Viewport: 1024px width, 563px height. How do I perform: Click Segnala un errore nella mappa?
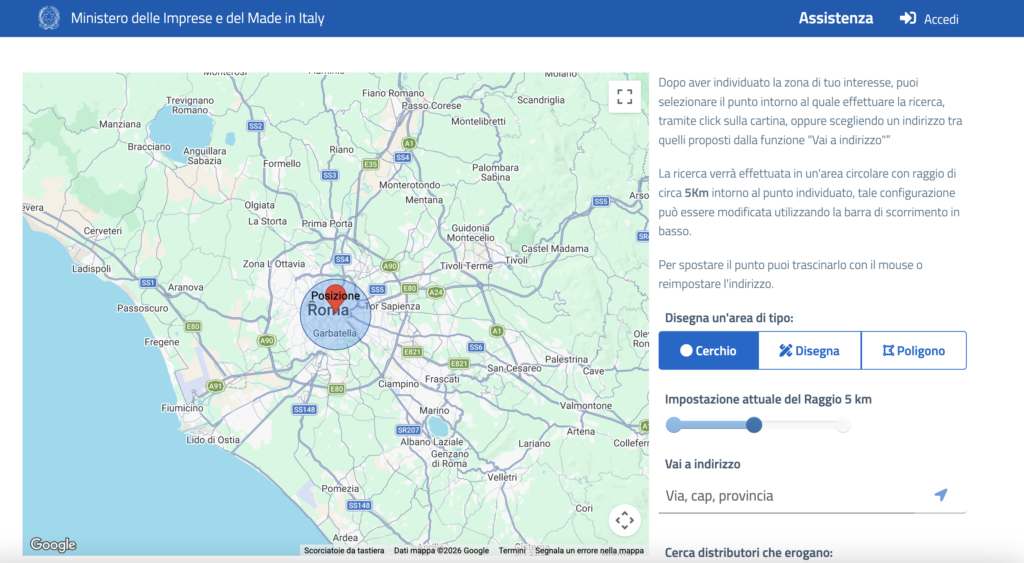(589, 551)
